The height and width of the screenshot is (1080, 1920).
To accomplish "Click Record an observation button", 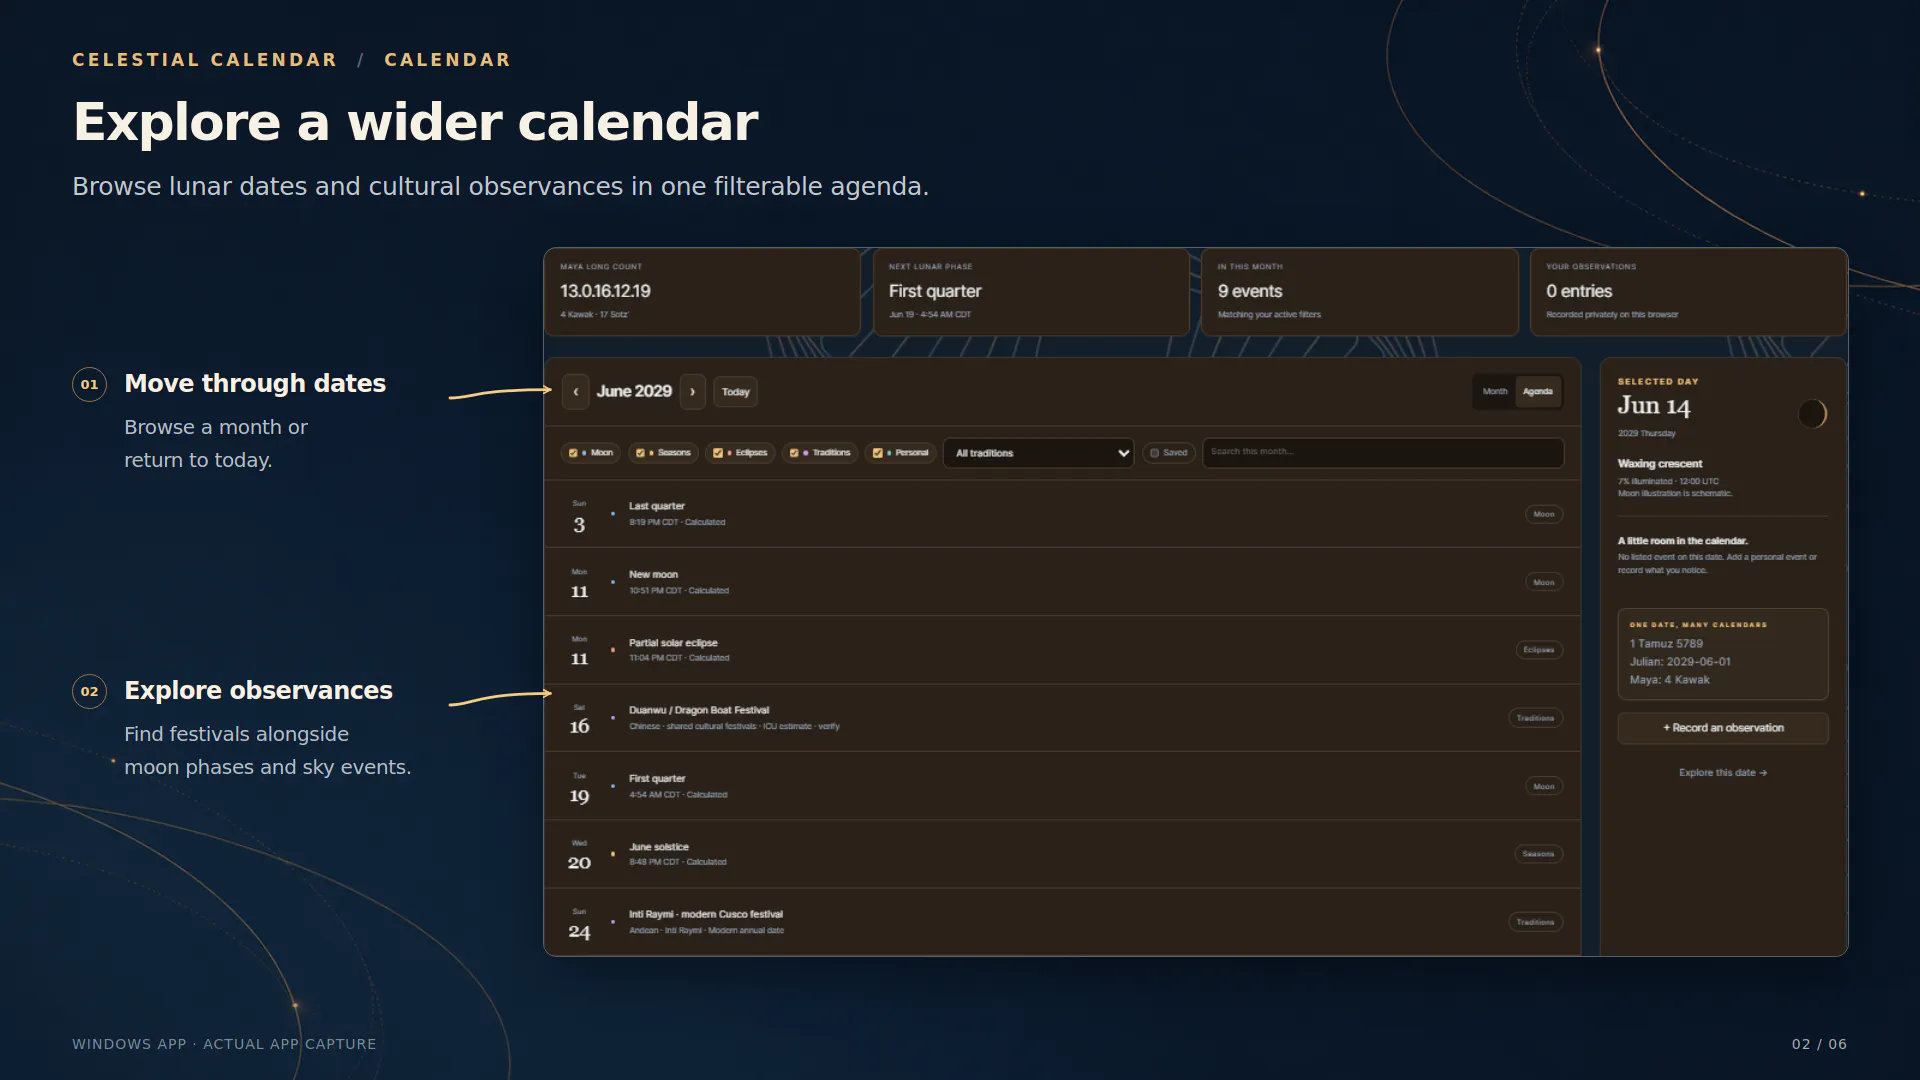I will pos(1723,728).
